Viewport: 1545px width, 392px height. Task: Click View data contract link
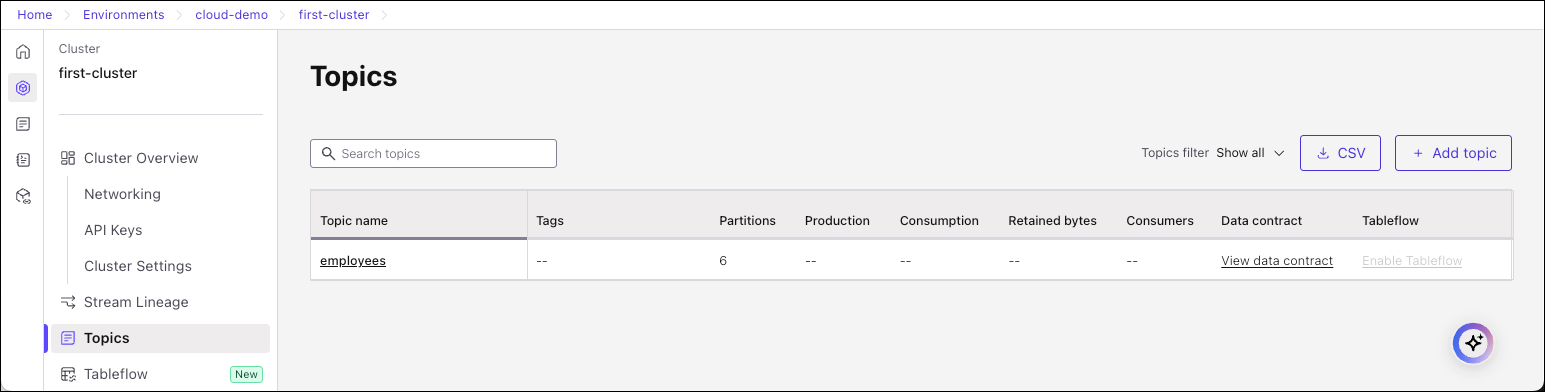[x=1277, y=260]
